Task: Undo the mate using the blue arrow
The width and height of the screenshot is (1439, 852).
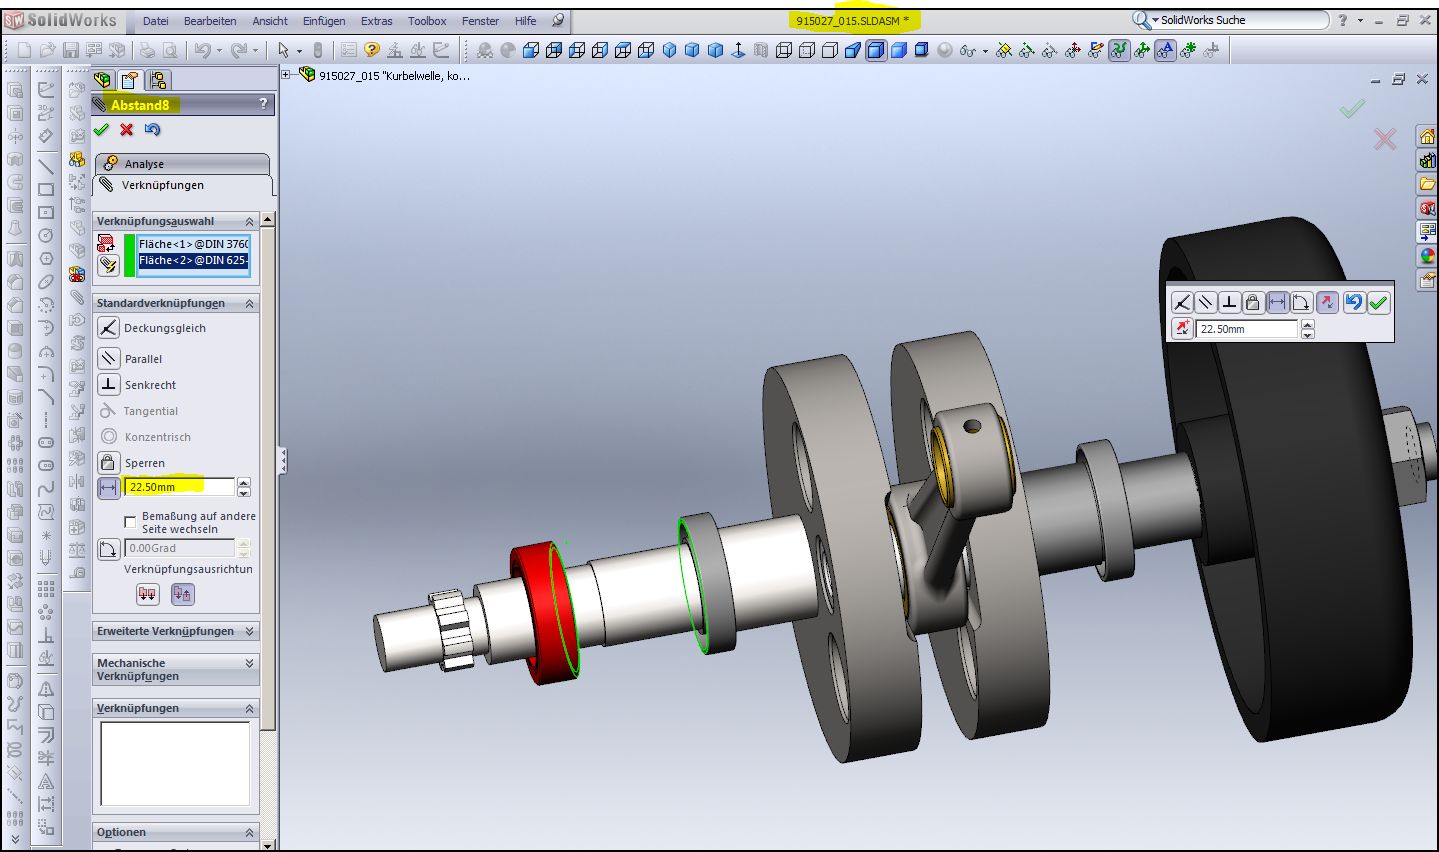Action: click(x=152, y=129)
